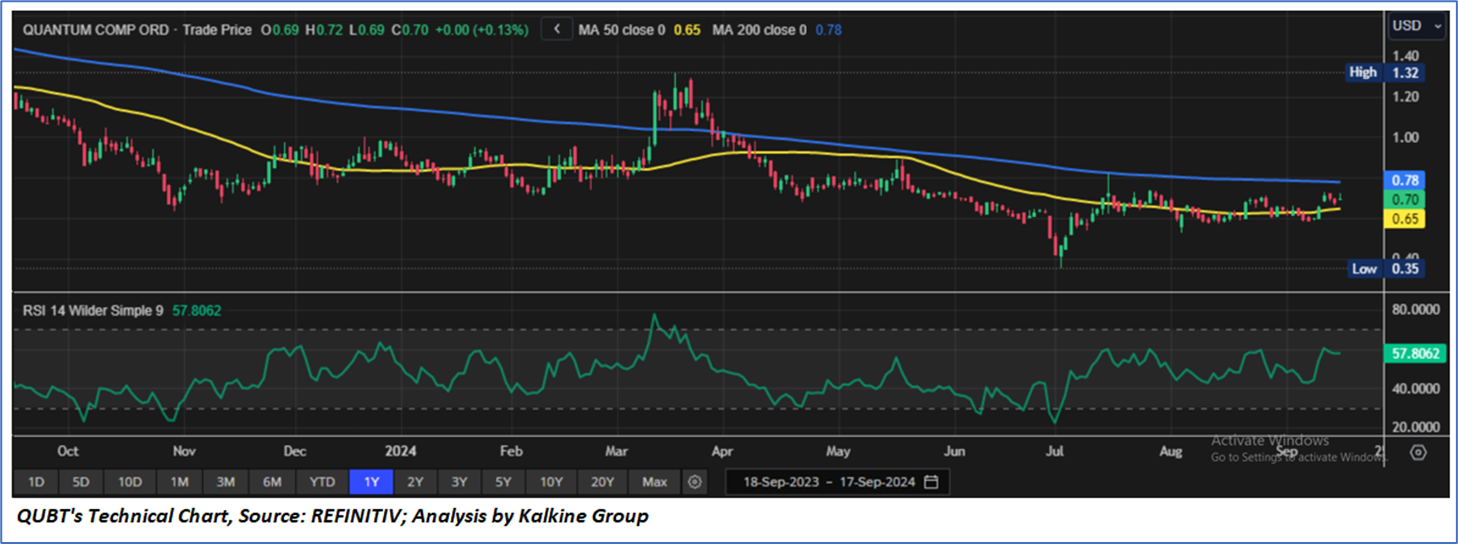The height and width of the screenshot is (544, 1458).
Task: Show the Max time range
Action: [654, 482]
